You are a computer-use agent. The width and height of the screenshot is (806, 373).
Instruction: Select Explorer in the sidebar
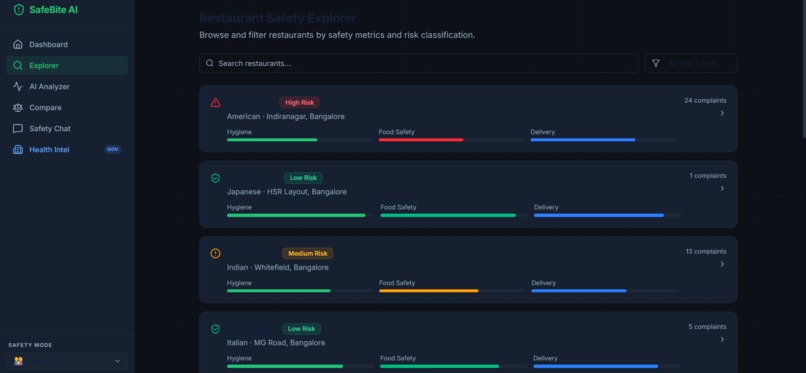[x=67, y=66]
